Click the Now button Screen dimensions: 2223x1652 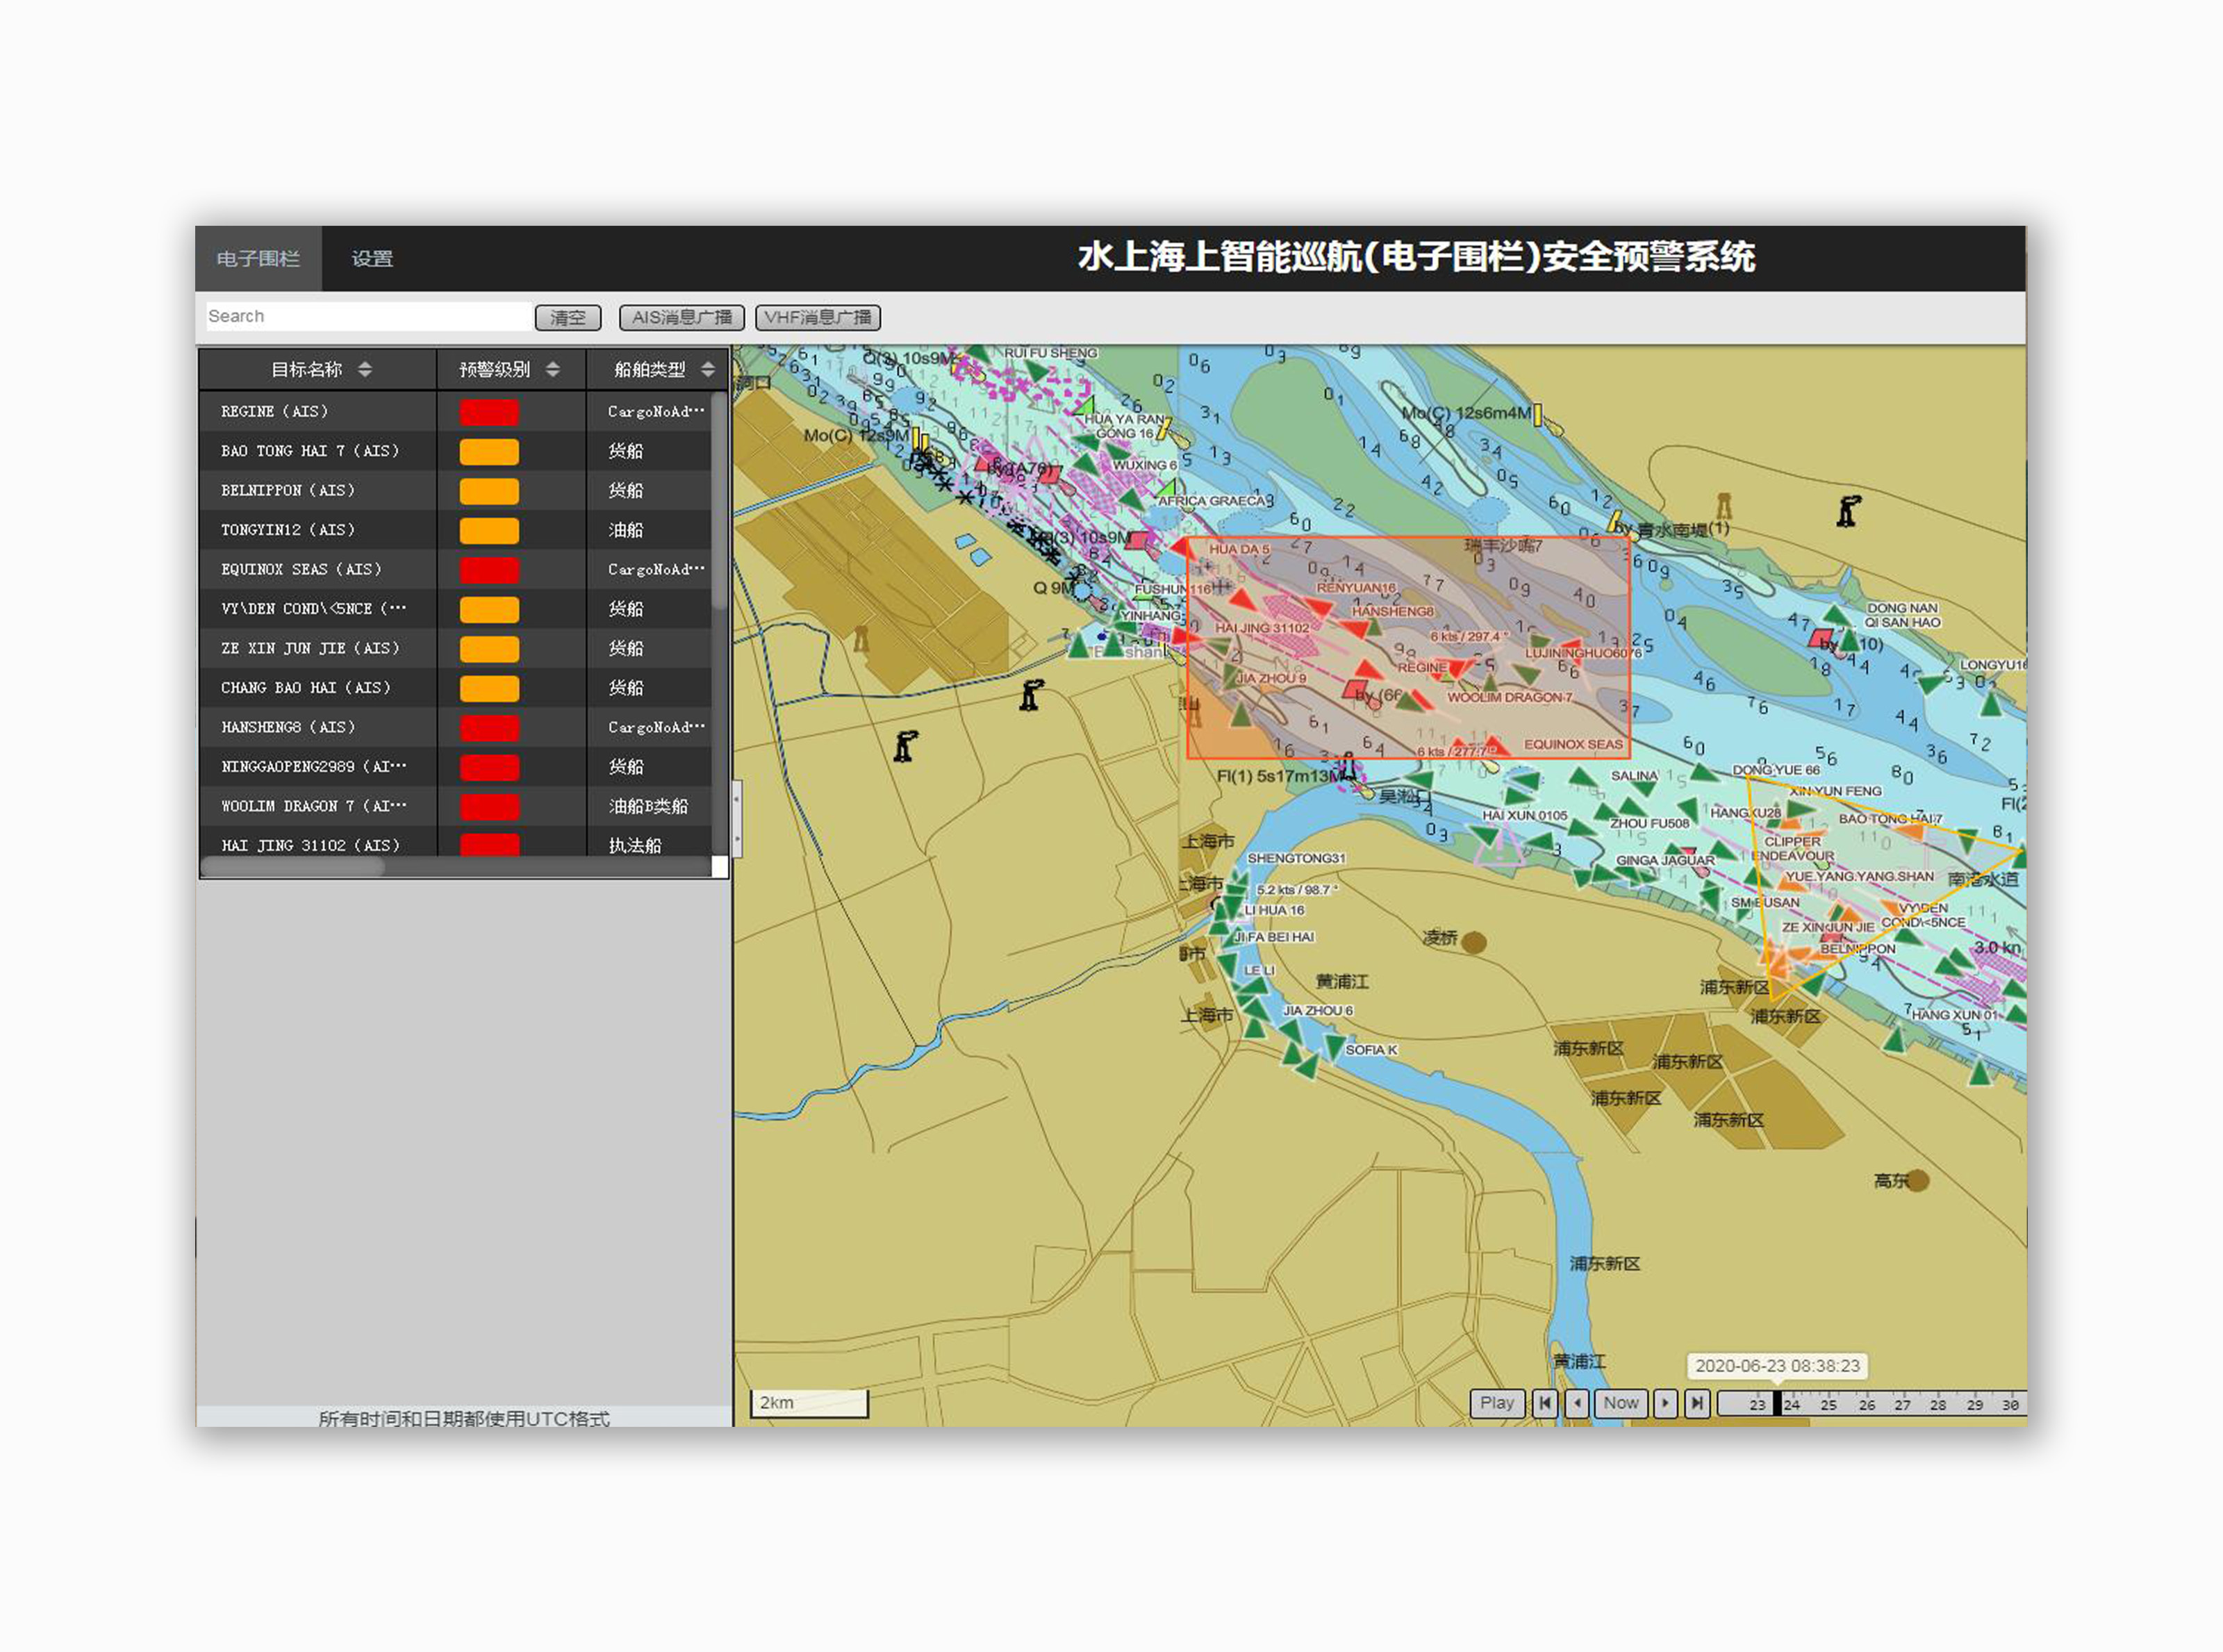[1621, 1403]
